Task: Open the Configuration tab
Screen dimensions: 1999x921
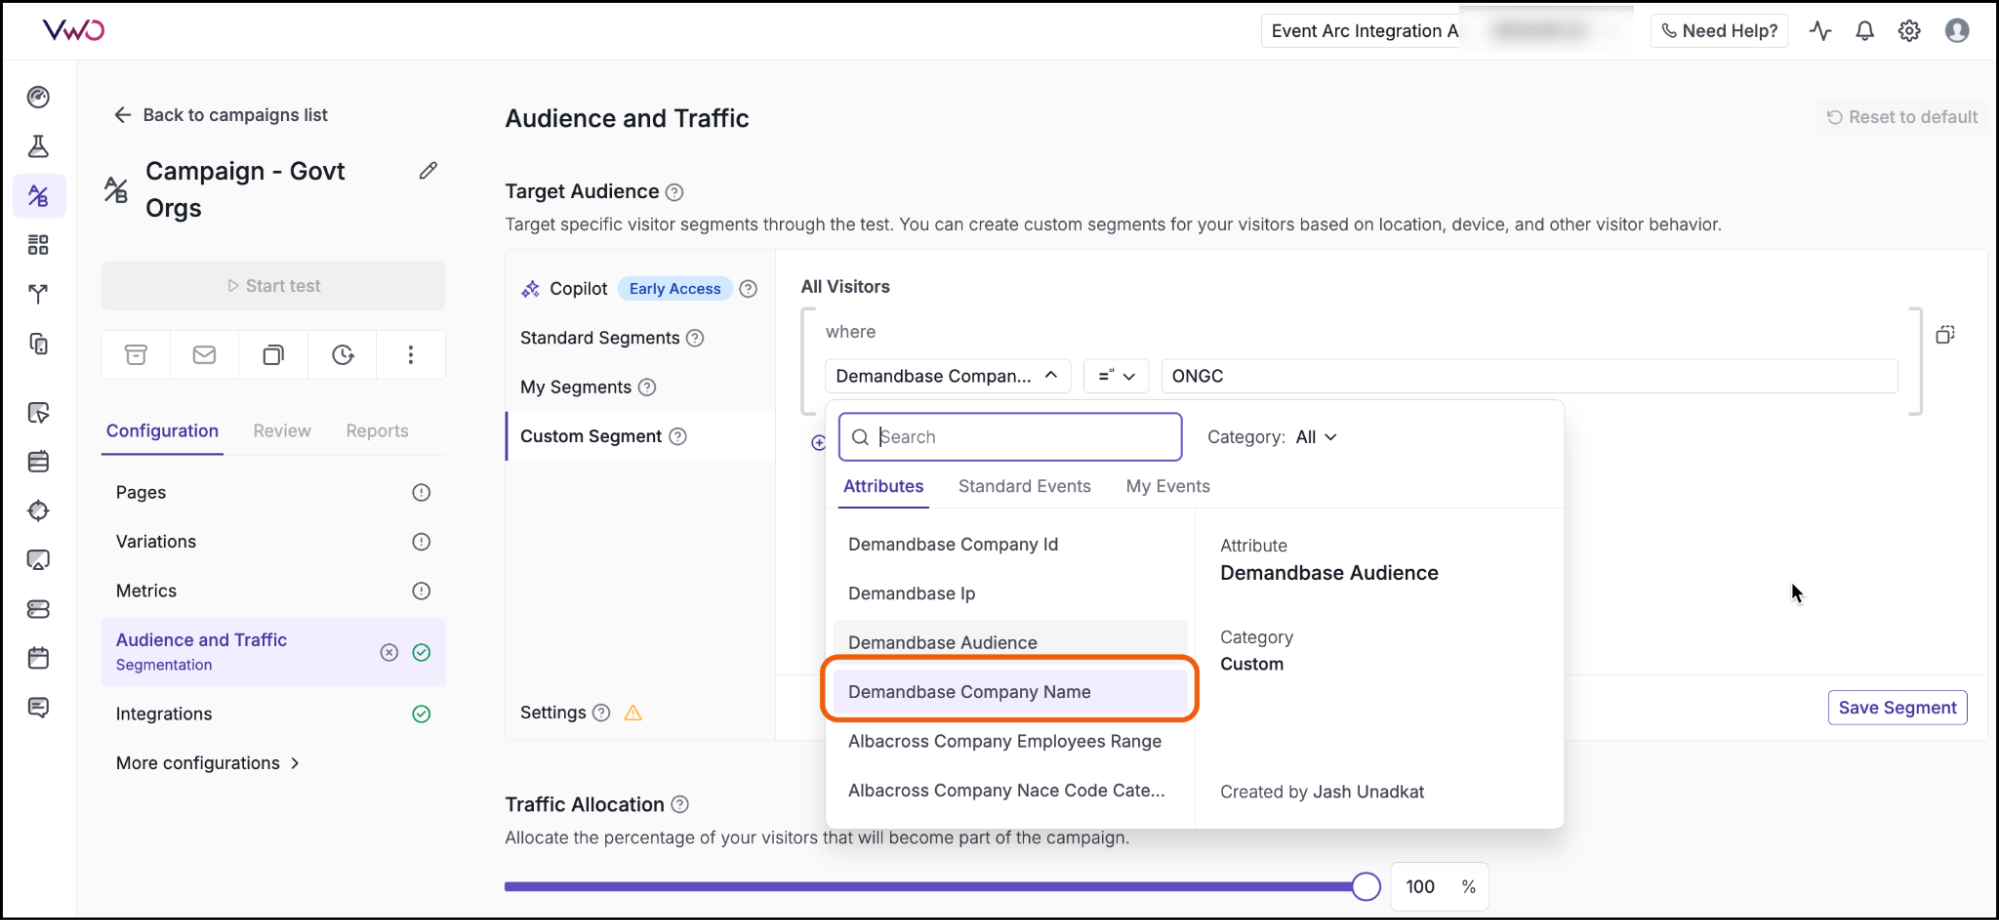Action: (162, 431)
